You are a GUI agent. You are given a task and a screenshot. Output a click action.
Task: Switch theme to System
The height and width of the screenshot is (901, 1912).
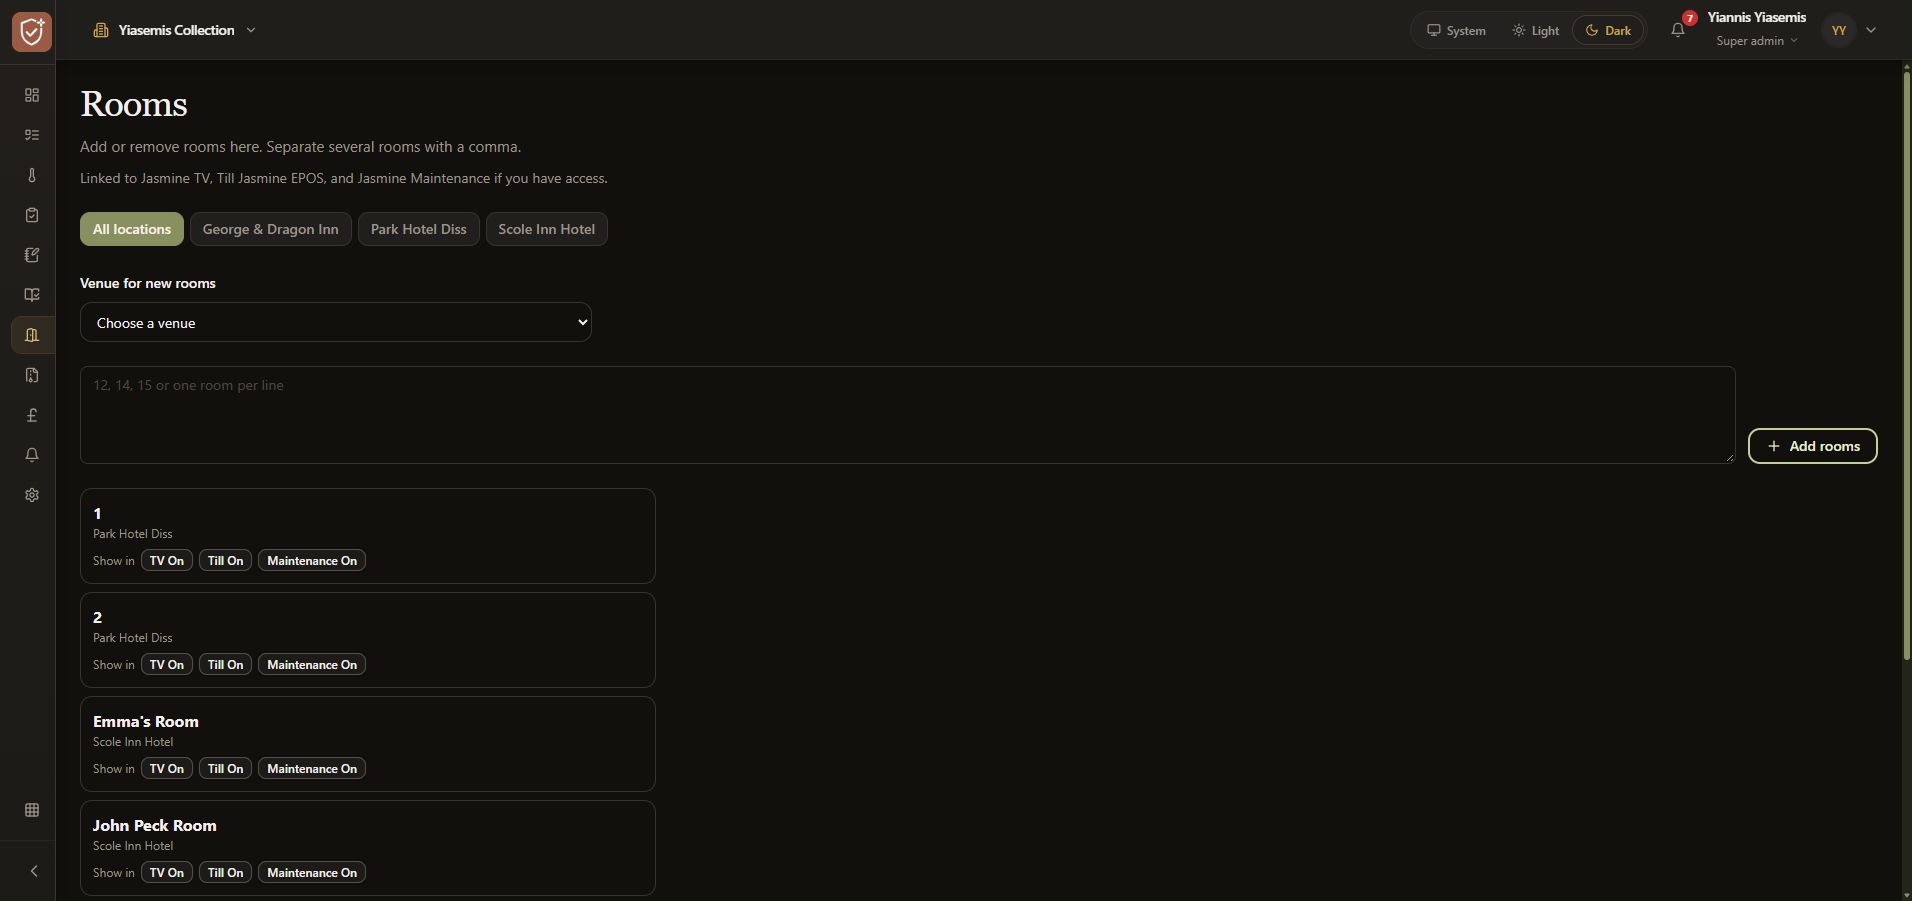tap(1457, 30)
